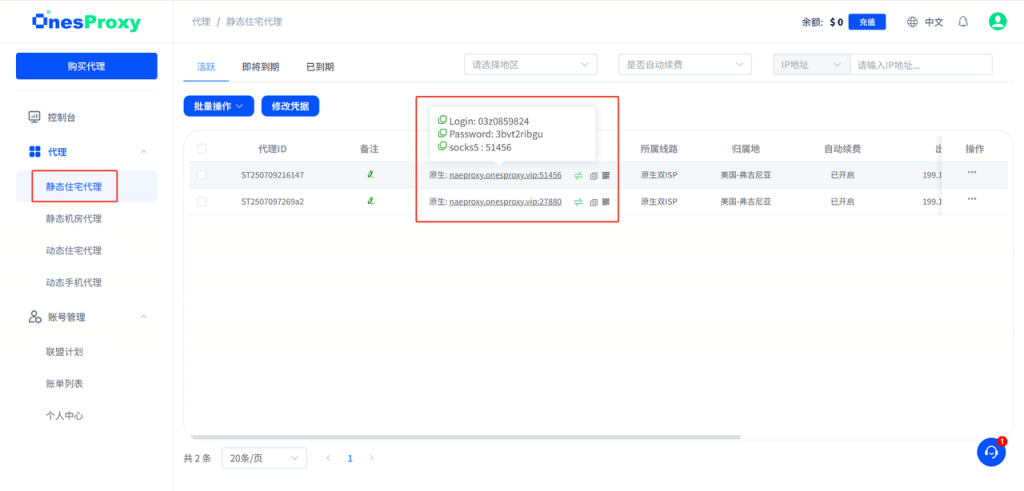Viewport: 1024px width, 491px height.
Task: Switch to the 即将到期 tab
Action: click(x=260, y=67)
